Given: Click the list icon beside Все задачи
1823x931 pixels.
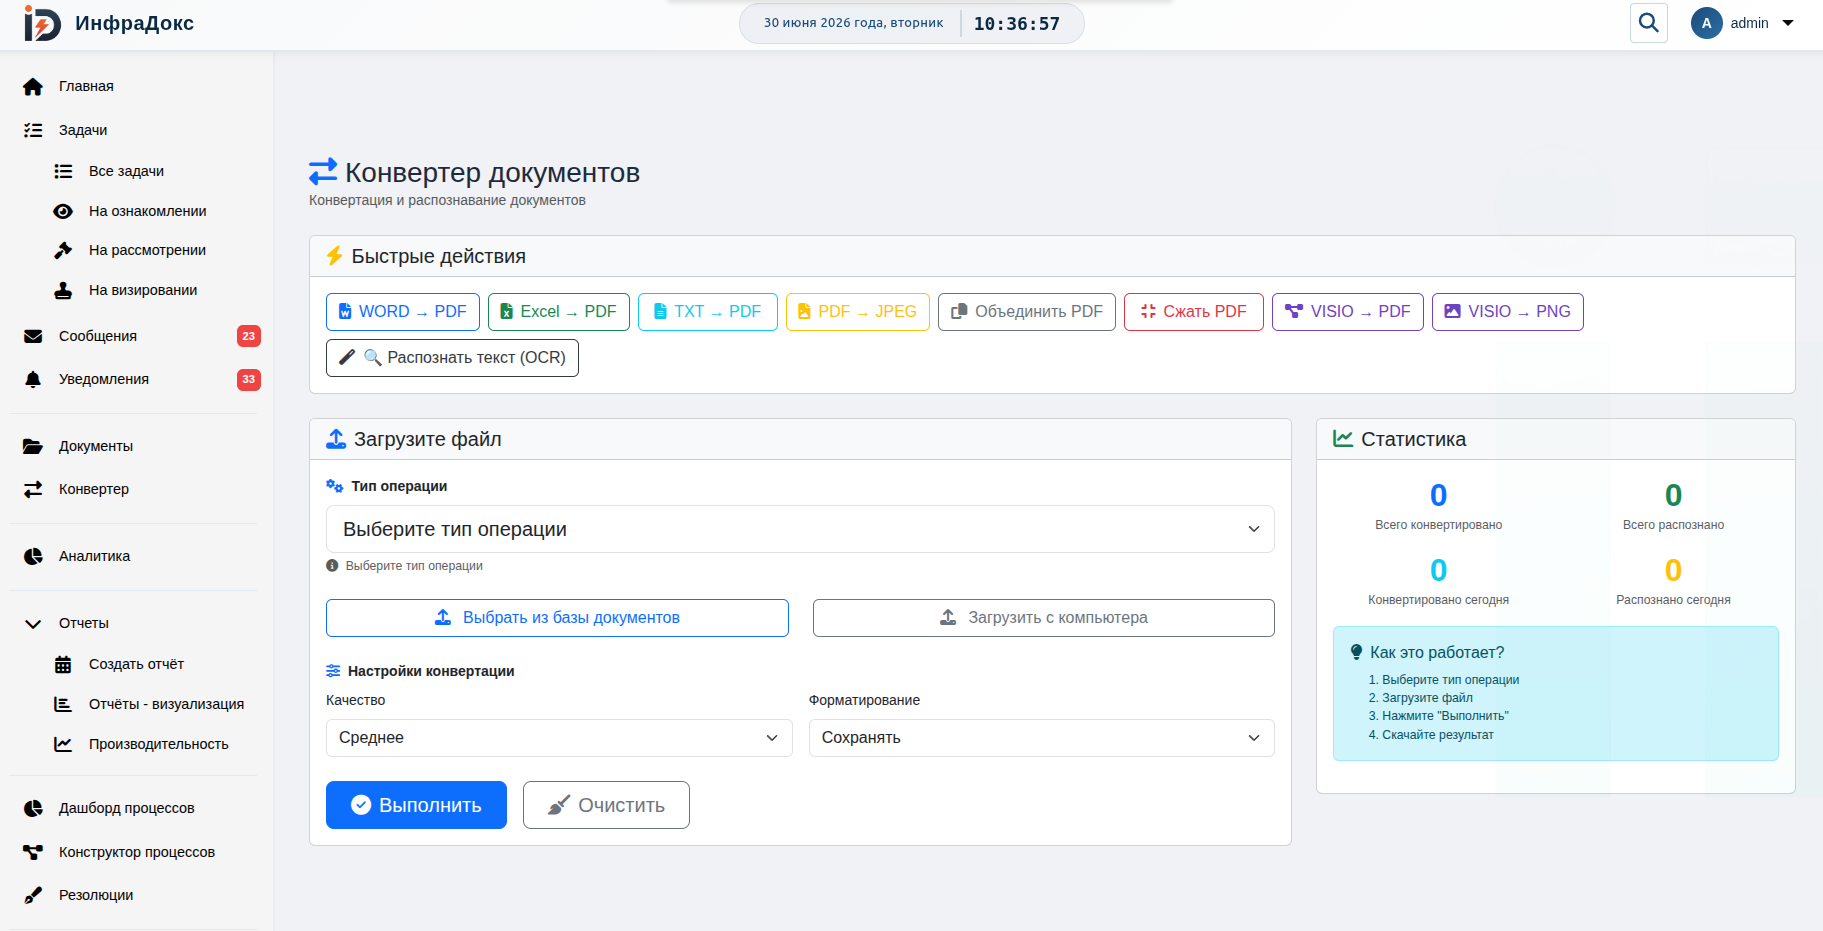Looking at the screenshot, I should [63, 171].
